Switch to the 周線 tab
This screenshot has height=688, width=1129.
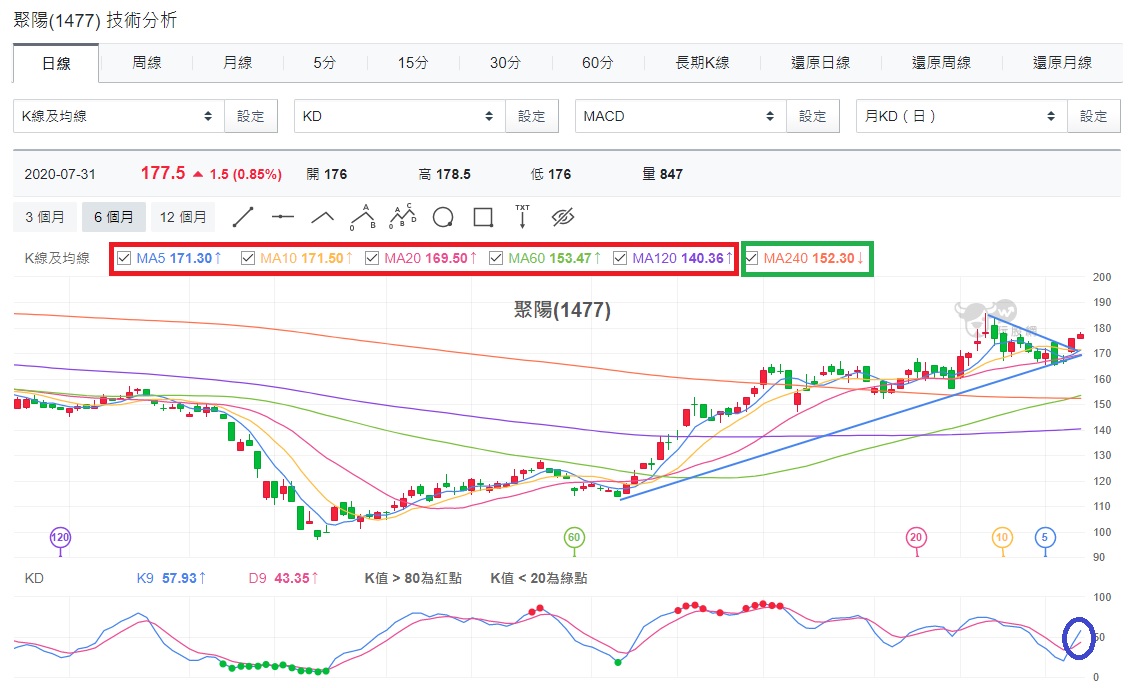tap(147, 63)
